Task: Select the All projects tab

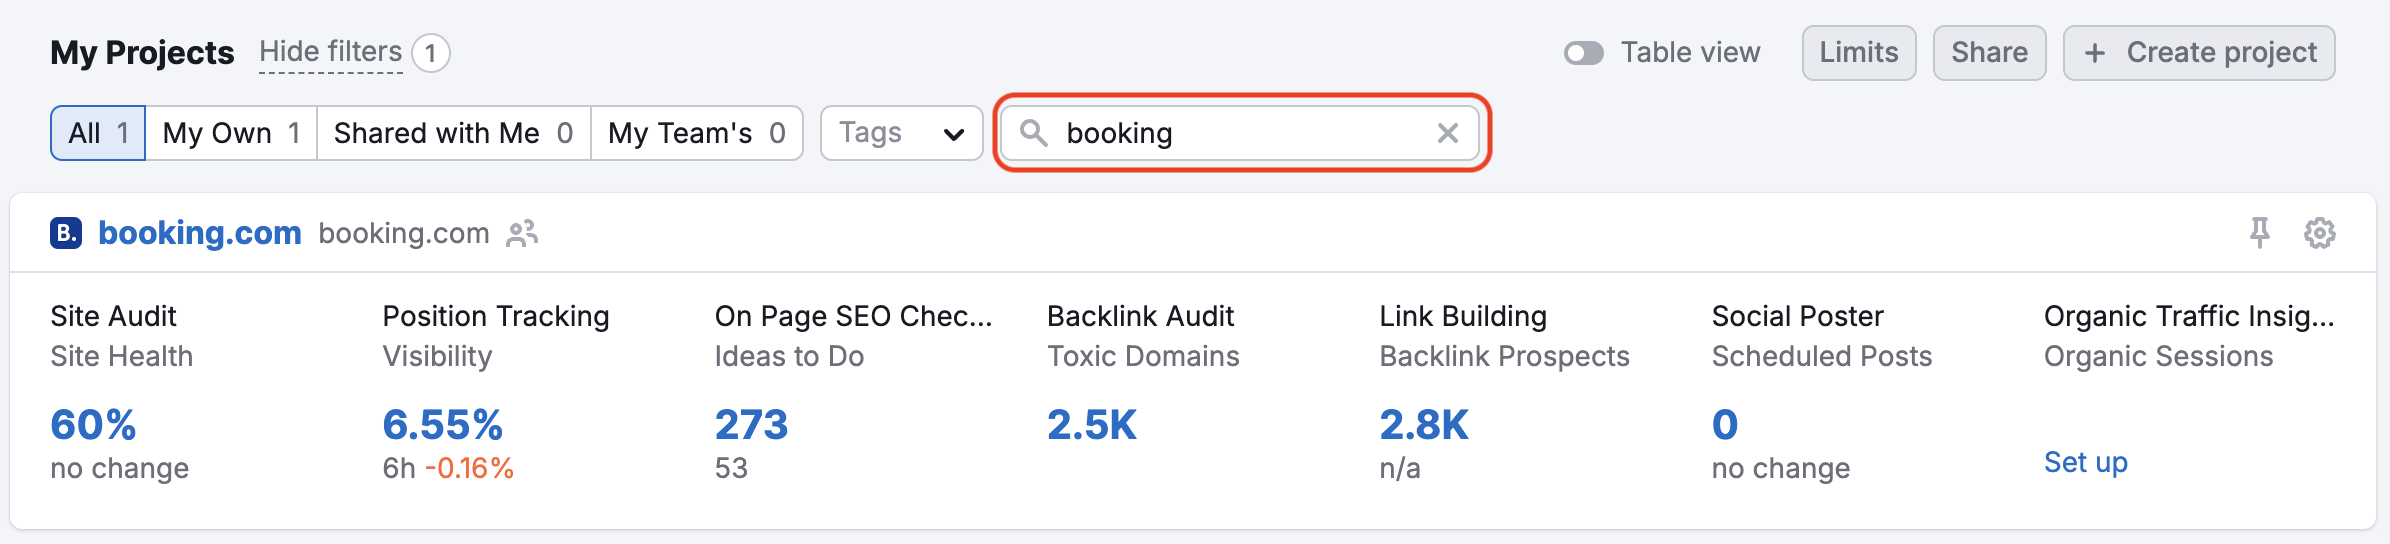Action: coord(98,133)
